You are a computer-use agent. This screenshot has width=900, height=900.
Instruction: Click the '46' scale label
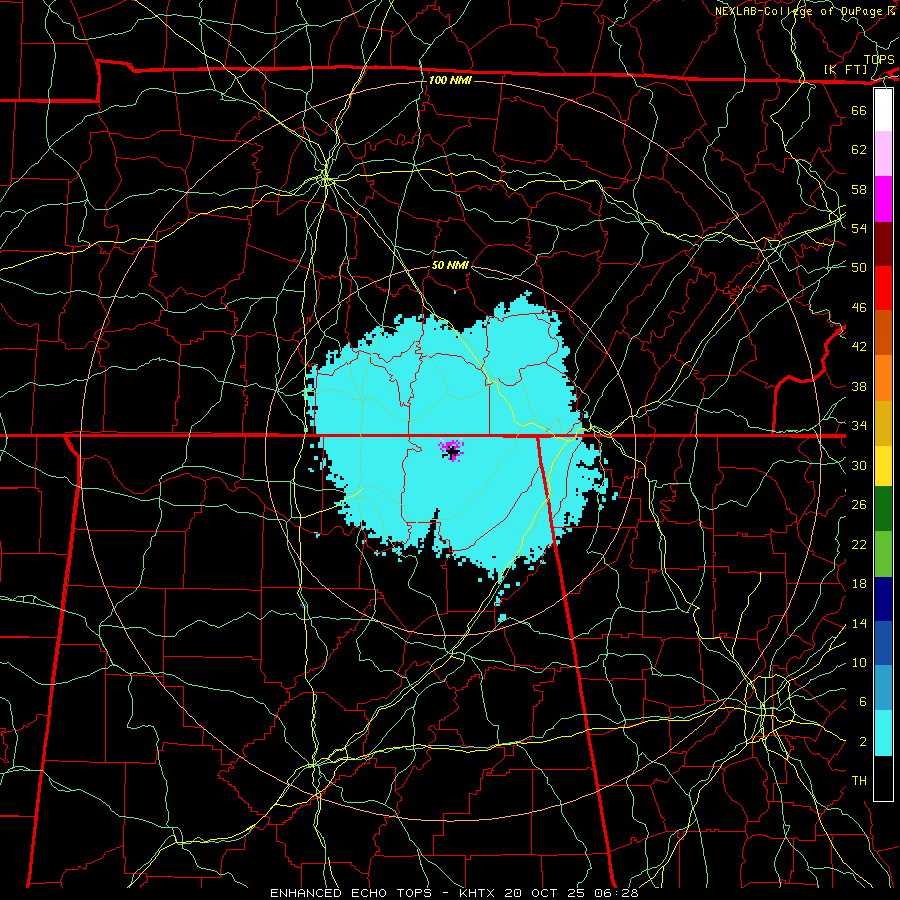tap(859, 308)
